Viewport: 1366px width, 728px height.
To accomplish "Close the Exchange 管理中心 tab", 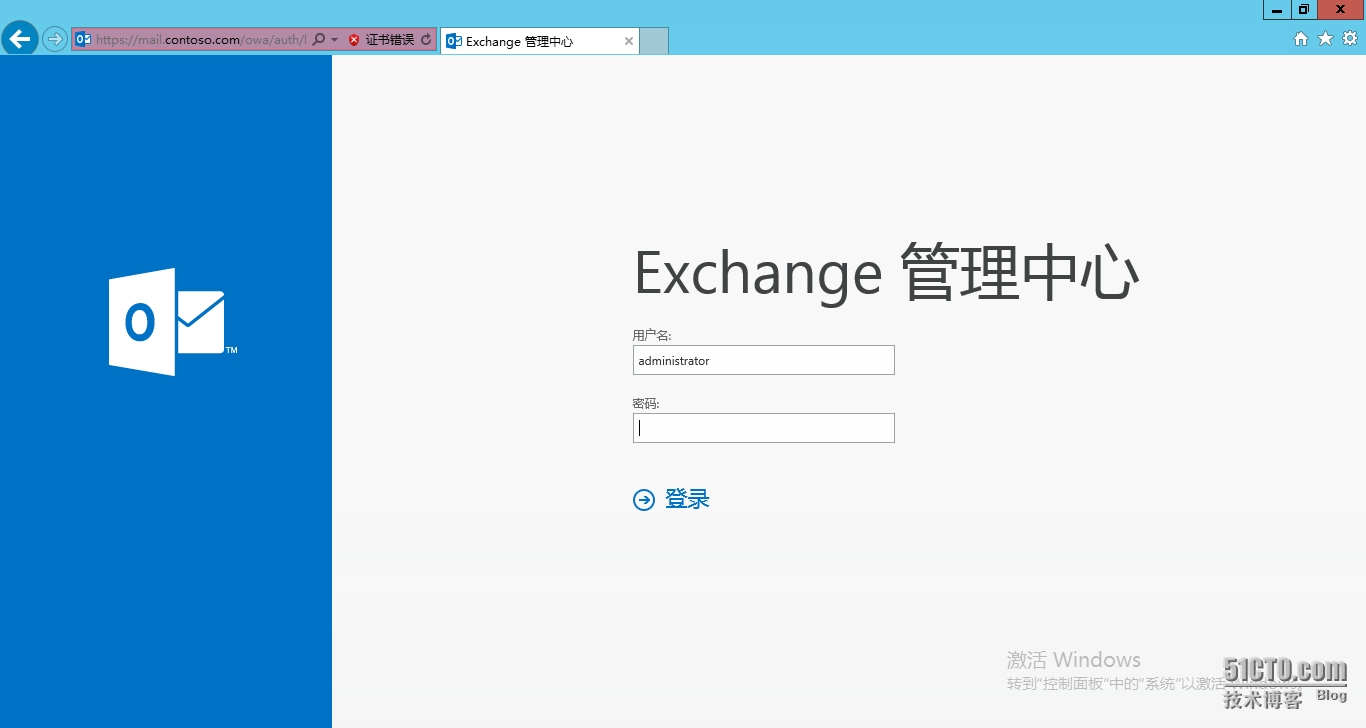I will [x=628, y=41].
